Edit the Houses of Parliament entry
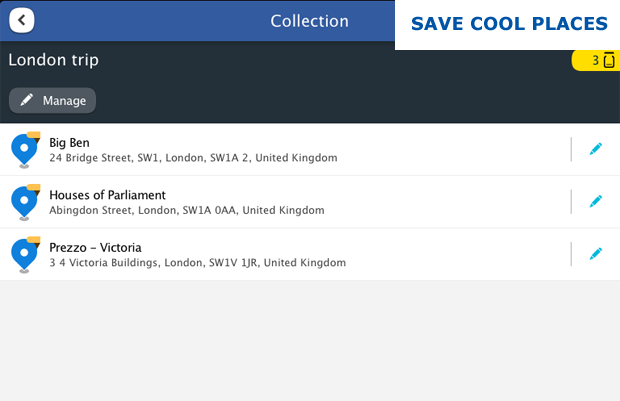The image size is (620, 401). pos(596,201)
